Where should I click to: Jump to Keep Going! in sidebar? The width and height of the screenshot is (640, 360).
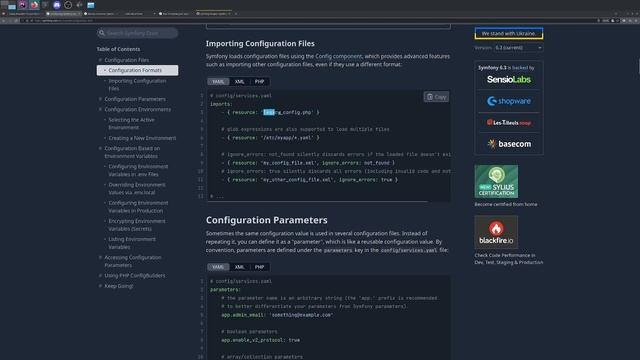(x=118, y=286)
